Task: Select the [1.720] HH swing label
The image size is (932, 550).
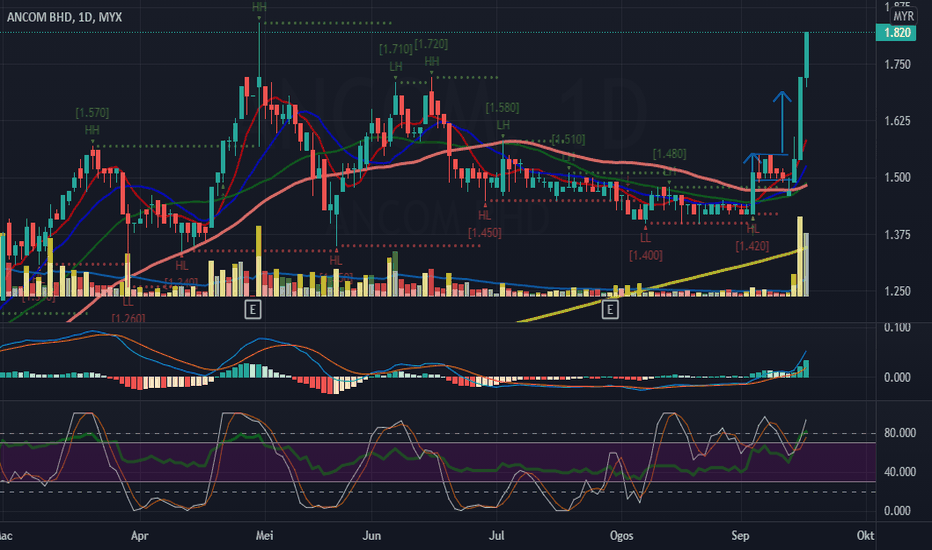Action: tap(432, 52)
